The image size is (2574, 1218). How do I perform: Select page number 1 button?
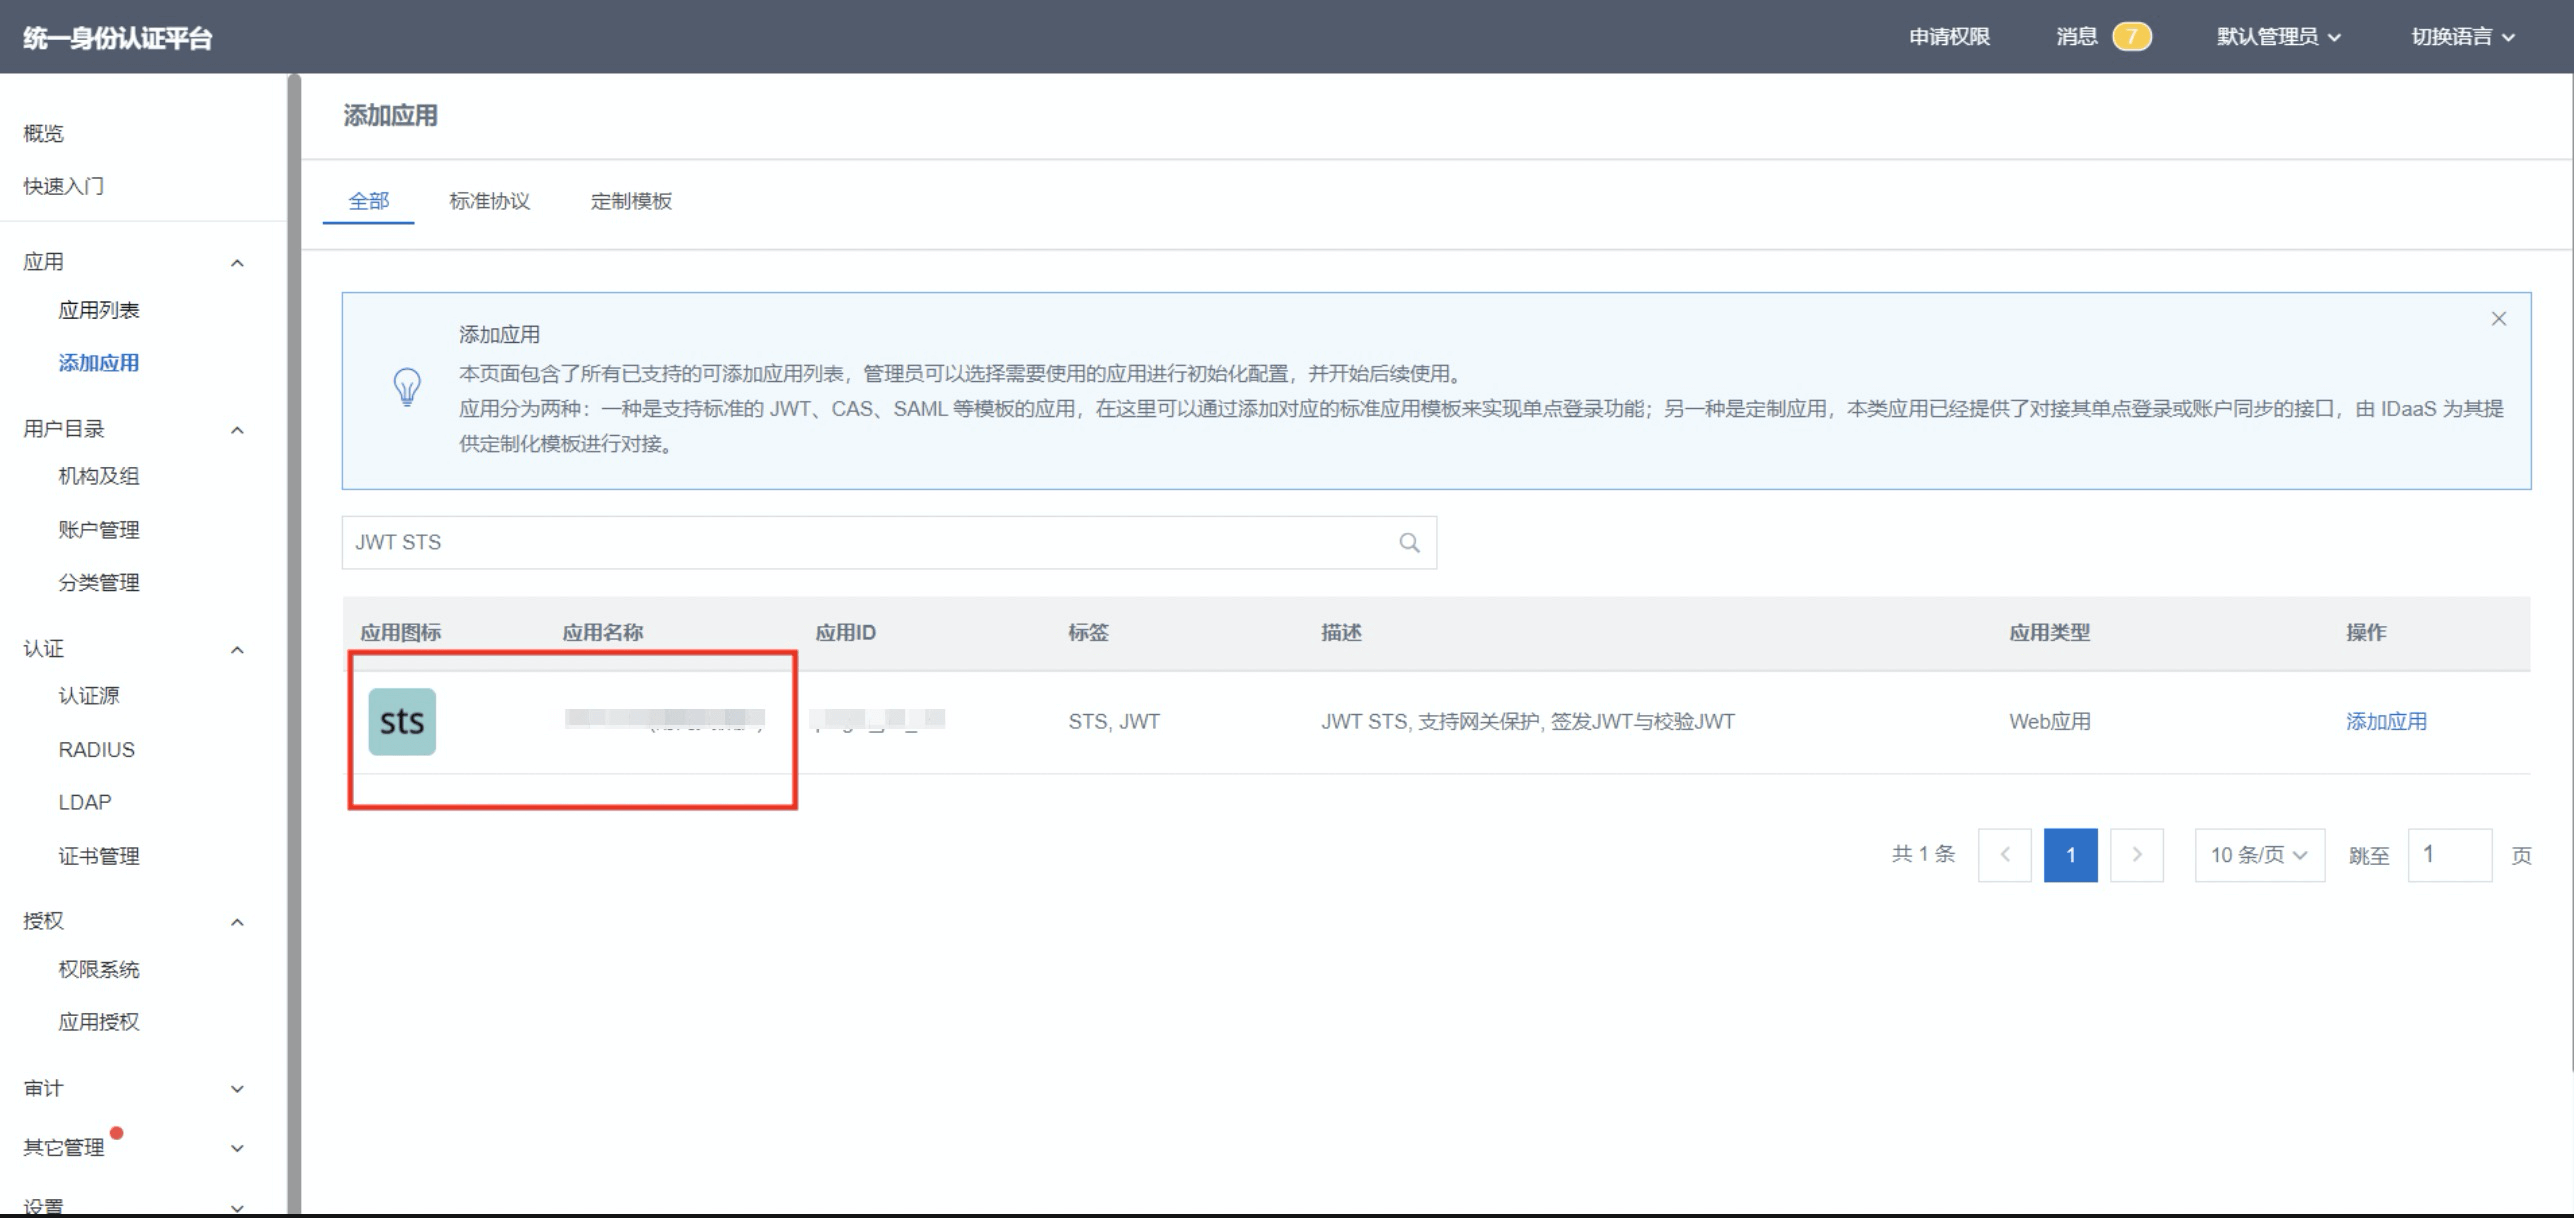(2070, 855)
